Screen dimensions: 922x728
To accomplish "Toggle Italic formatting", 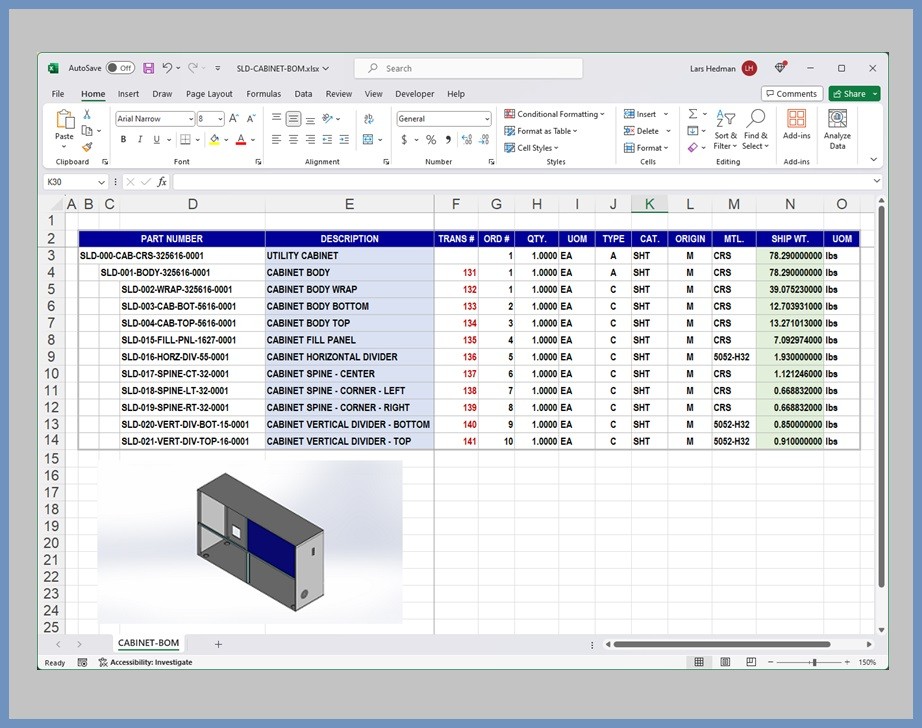I will coord(140,139).
